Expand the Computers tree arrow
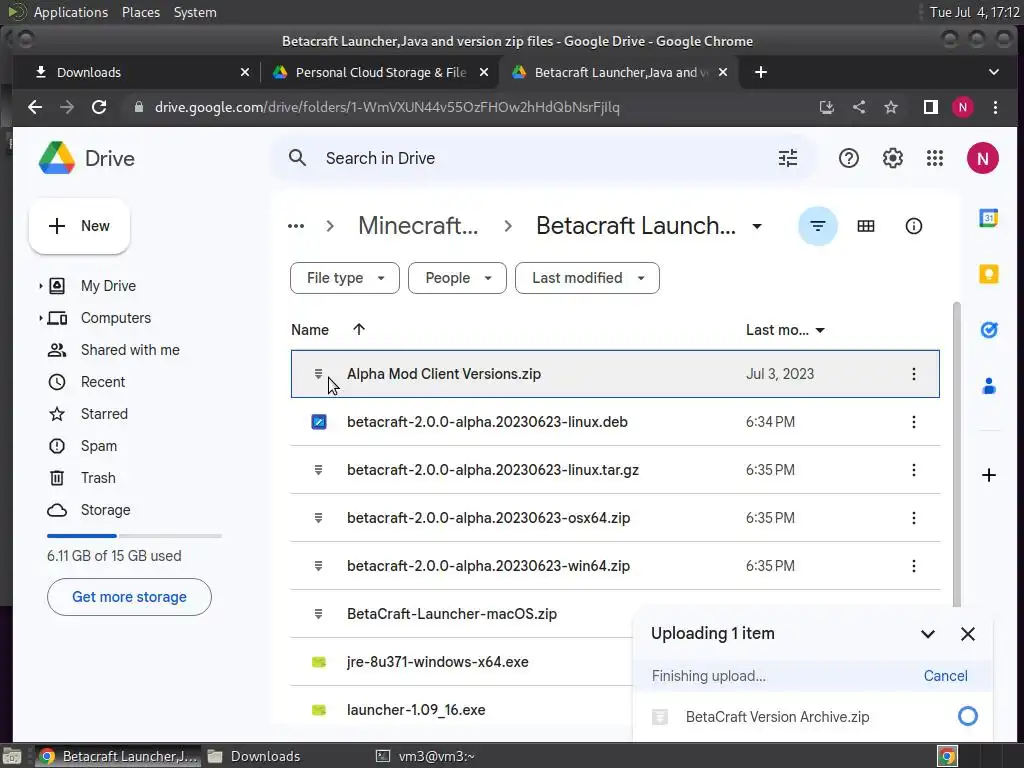The image size is (1024, 768). (40, 318)
